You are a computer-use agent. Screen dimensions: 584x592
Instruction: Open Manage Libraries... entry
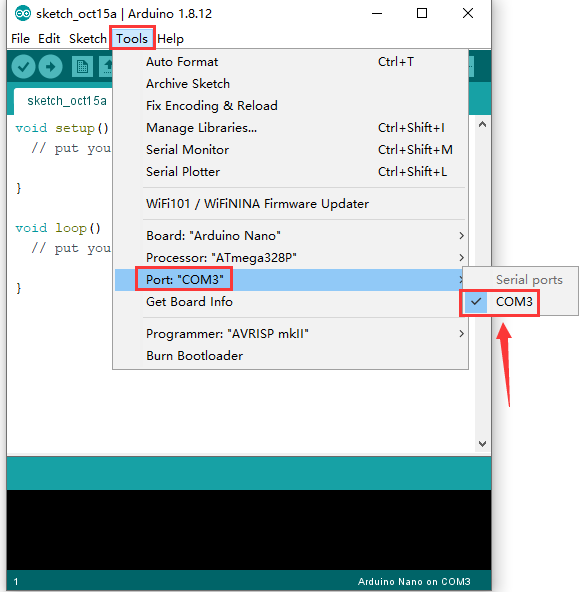(290, 128)
